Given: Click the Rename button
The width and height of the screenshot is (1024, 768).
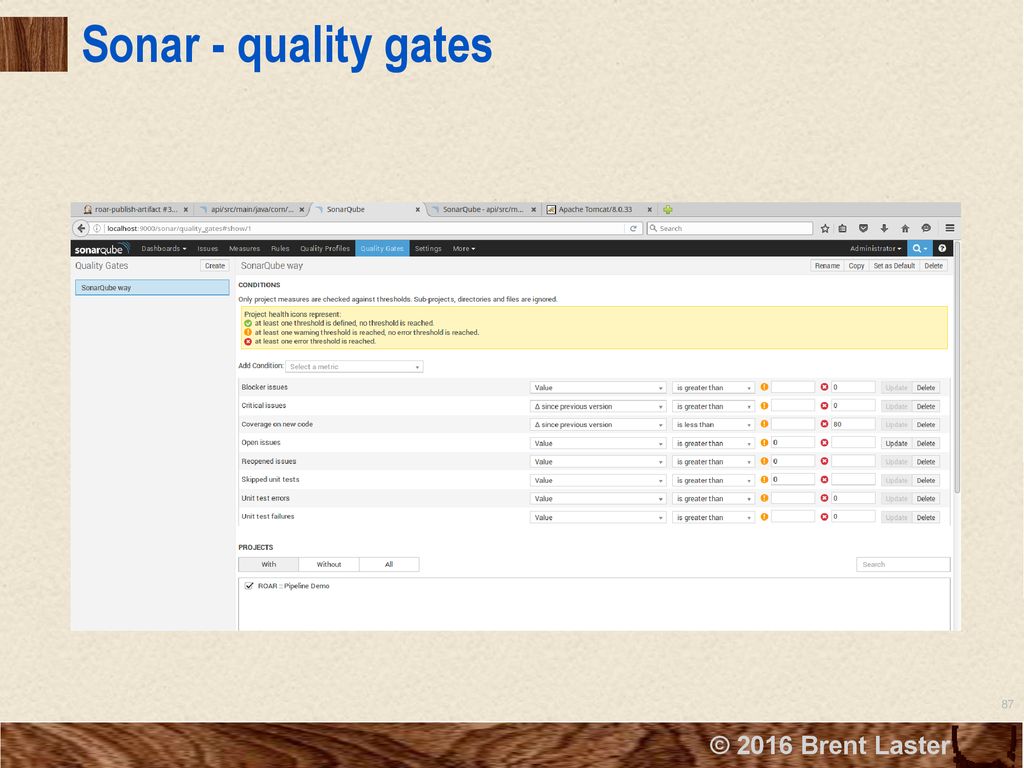Looking at the screenshot, I should pos(827,266).
